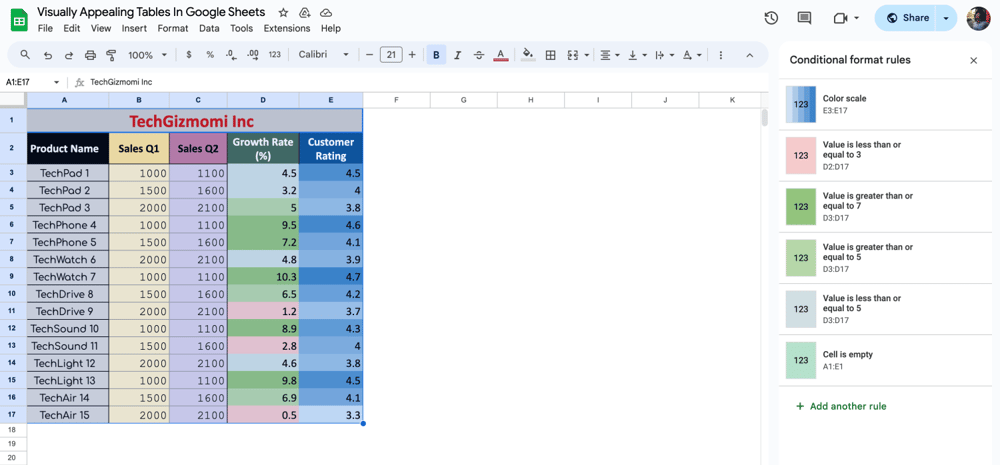Image resolution: width=1000 pixels, height=465 pixels.
Task: Select the paint format tool
Action: coord(111,55)
